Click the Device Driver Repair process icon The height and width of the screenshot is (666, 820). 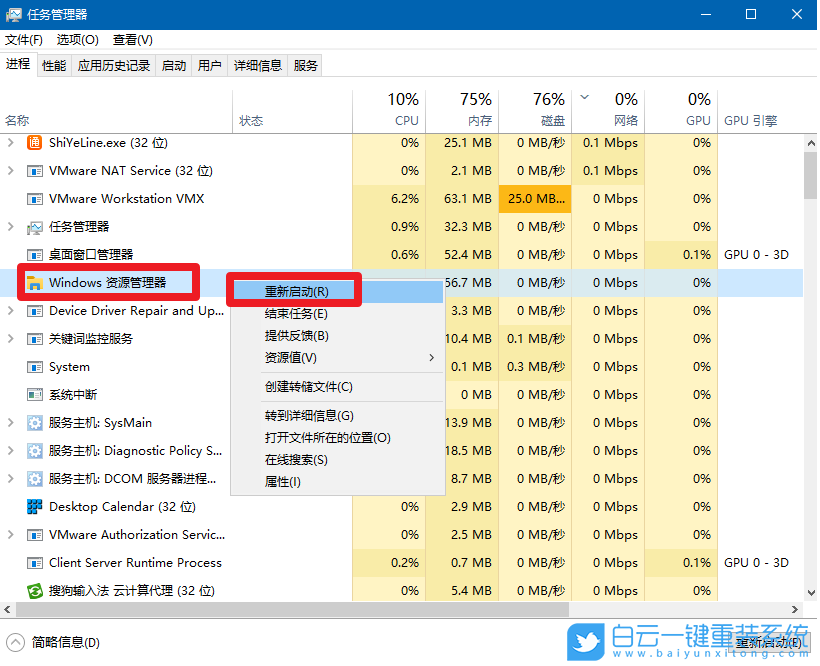(33, 311)
